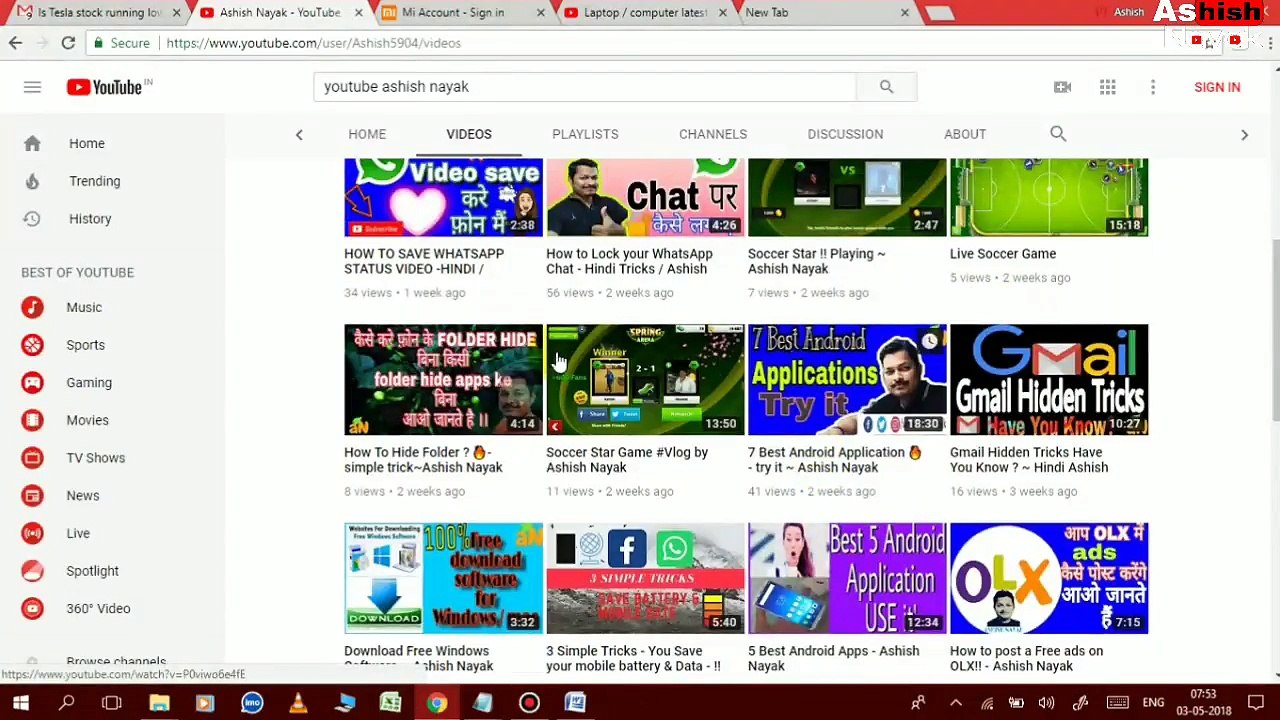
Task: Open the YouTube apps grid icon
Action: [1108, 87]
